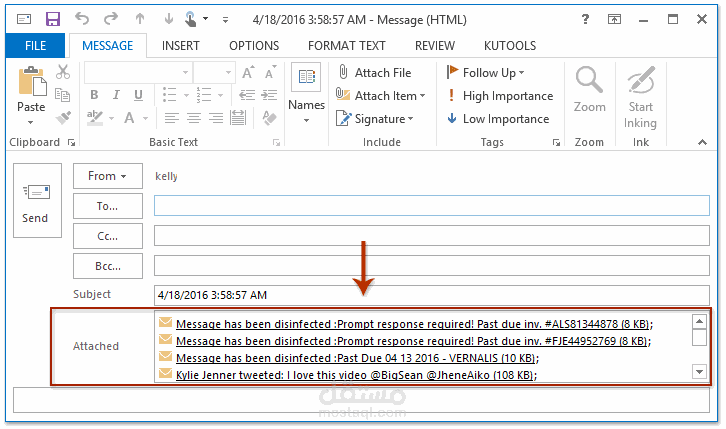Open Follow Up flag dropdown

pyautogui.click(x=485, y=73)
